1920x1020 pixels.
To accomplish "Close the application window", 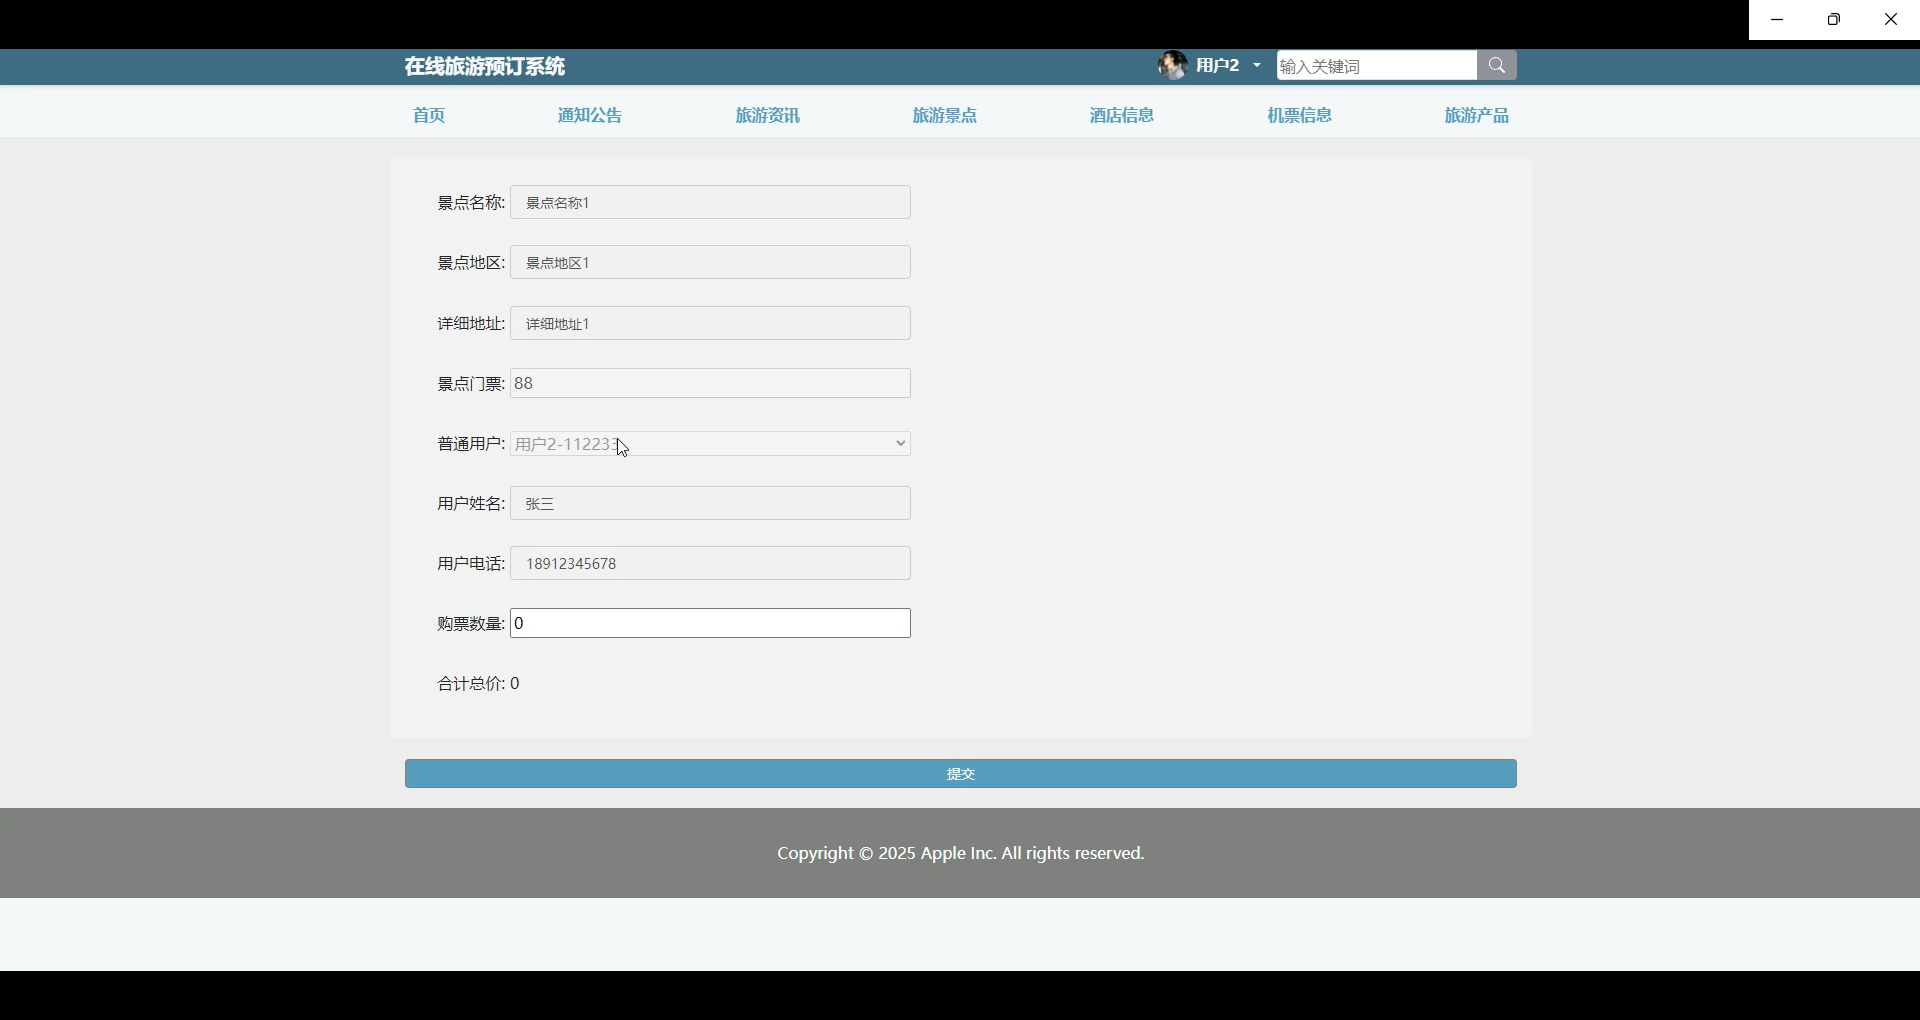I will (x=1891, y=20).
